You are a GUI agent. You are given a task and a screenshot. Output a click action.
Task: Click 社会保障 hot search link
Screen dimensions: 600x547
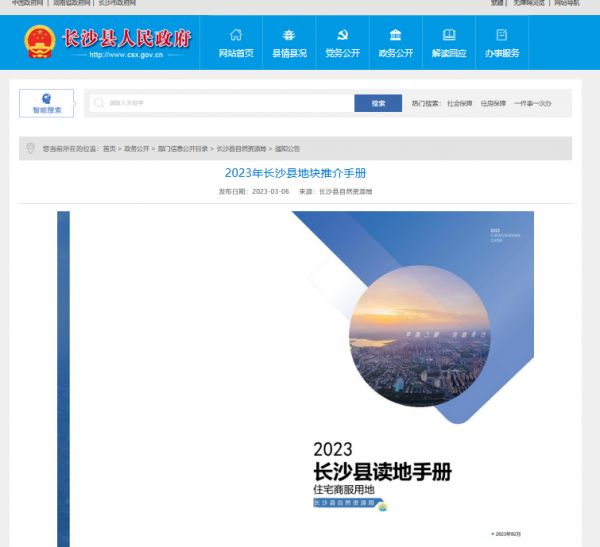460,103
